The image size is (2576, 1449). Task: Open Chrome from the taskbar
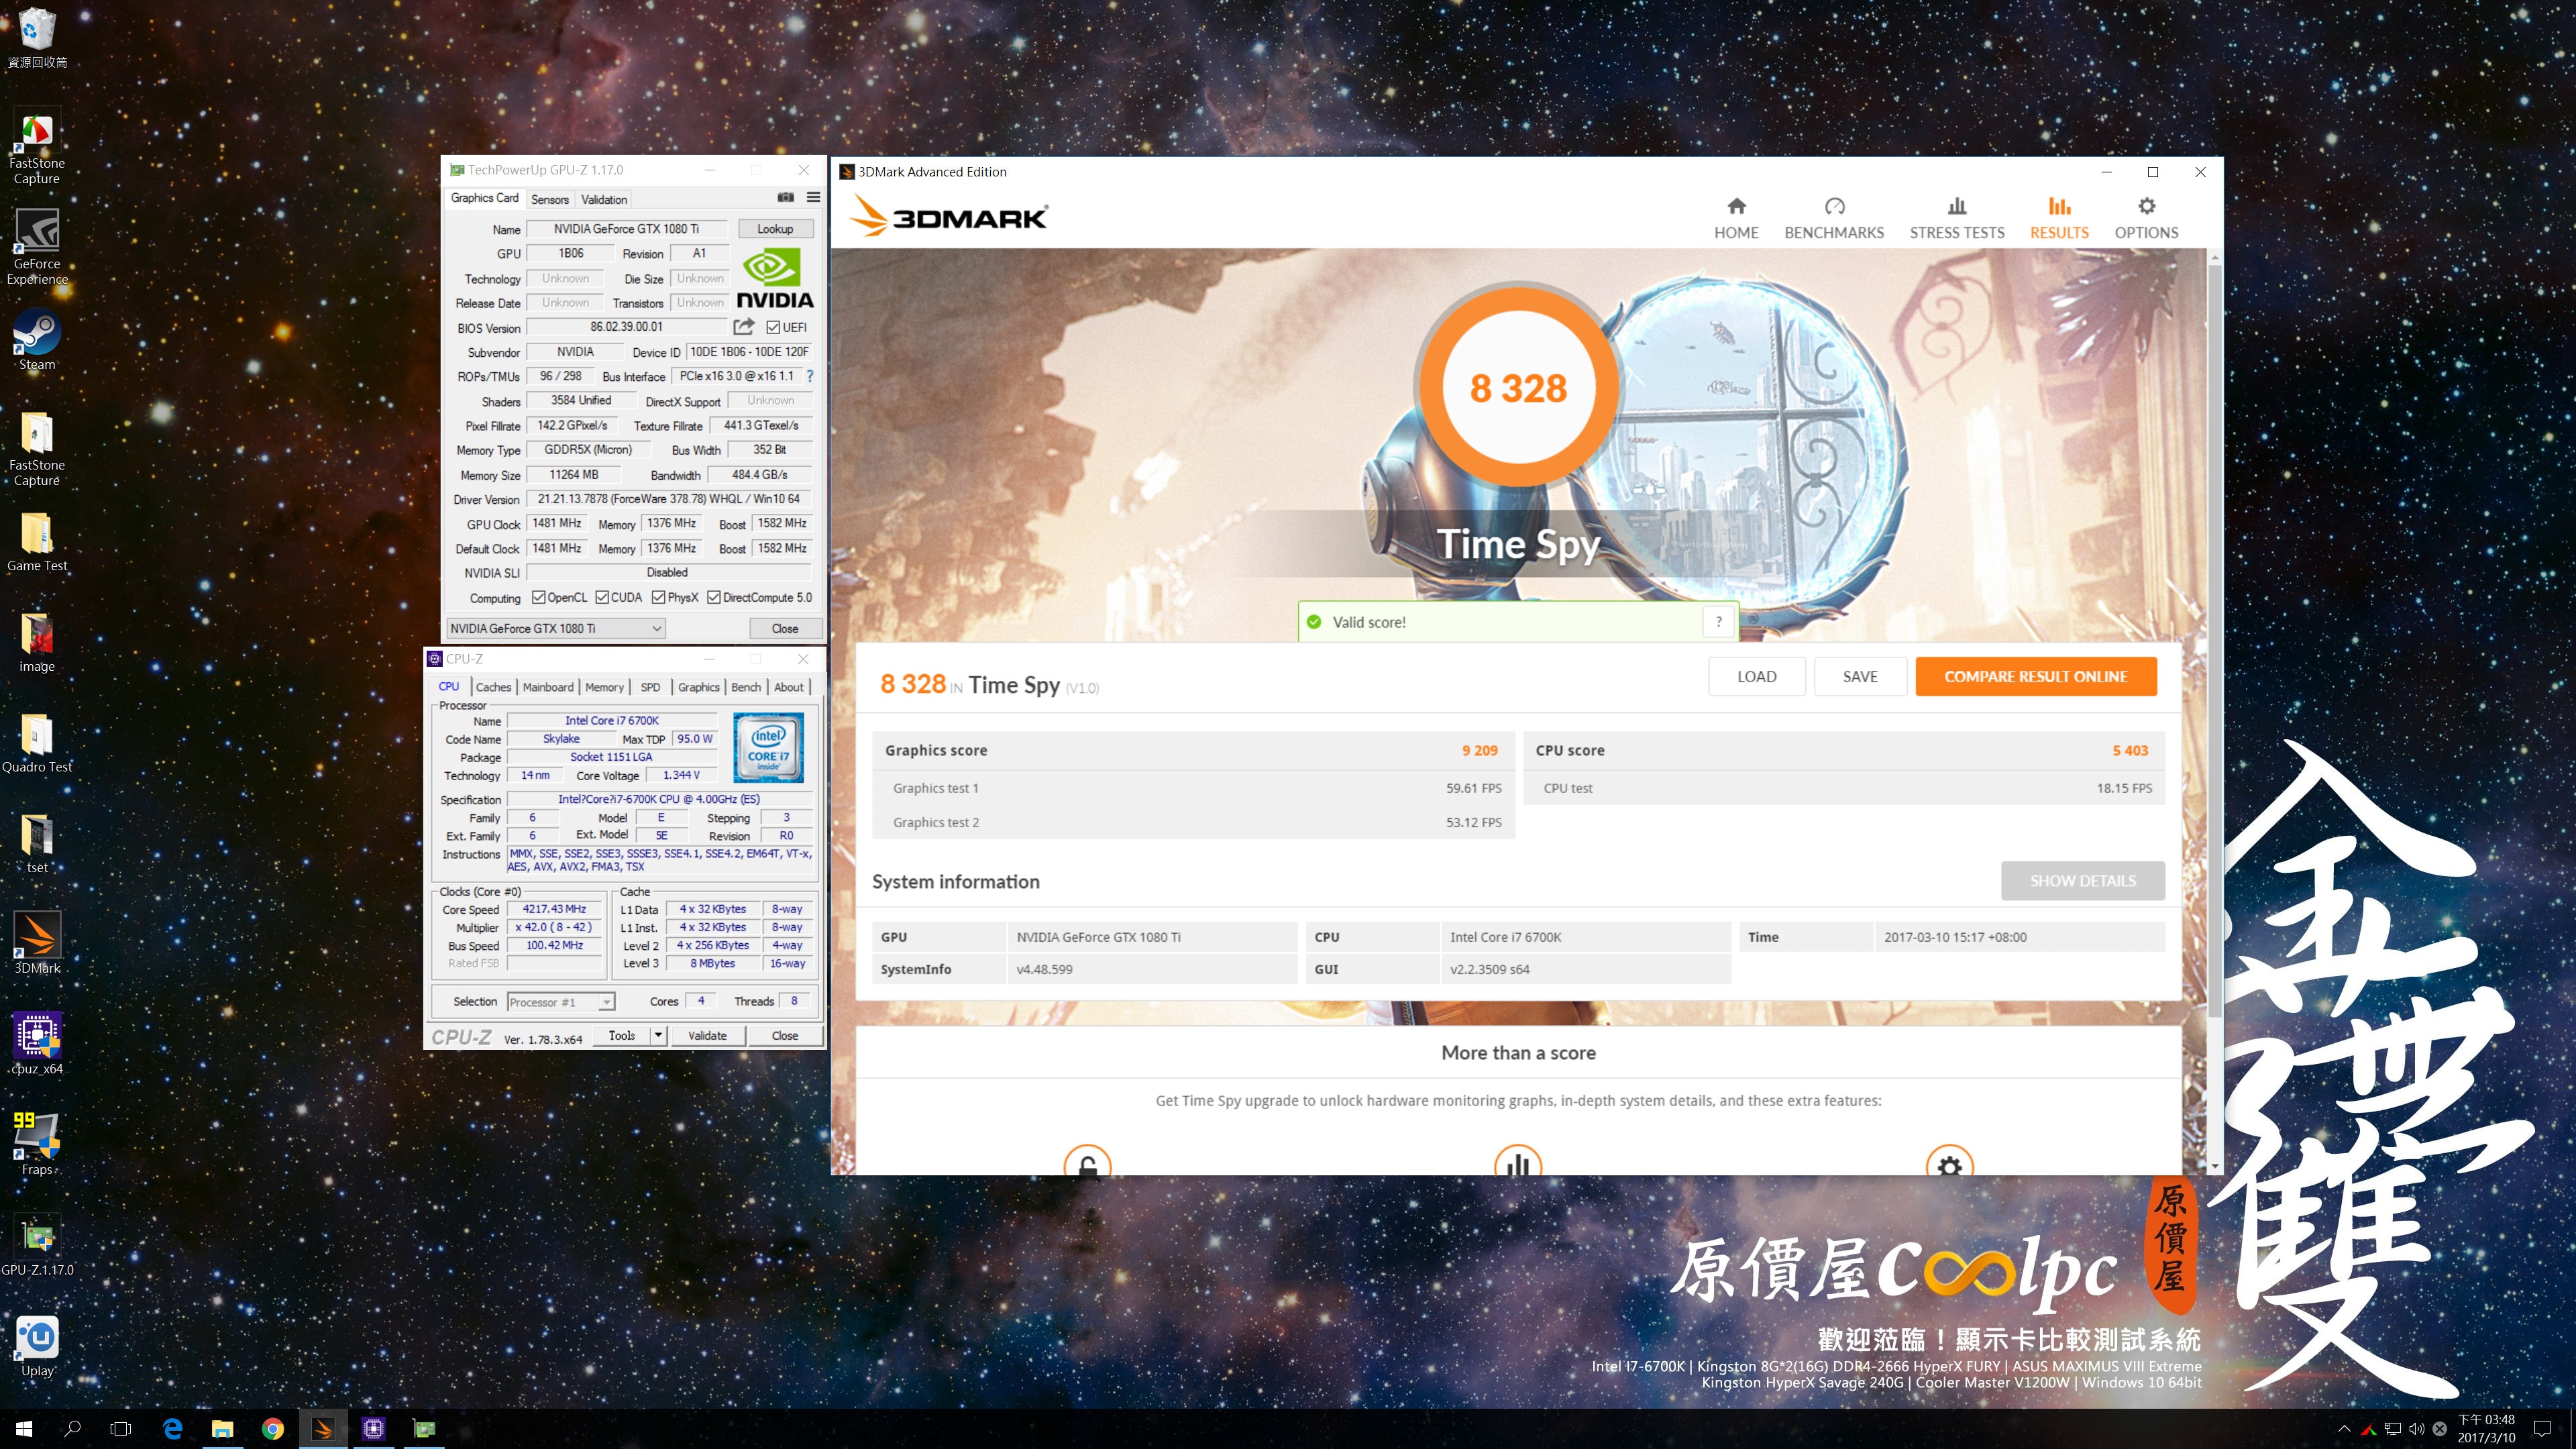[272, 1429]
